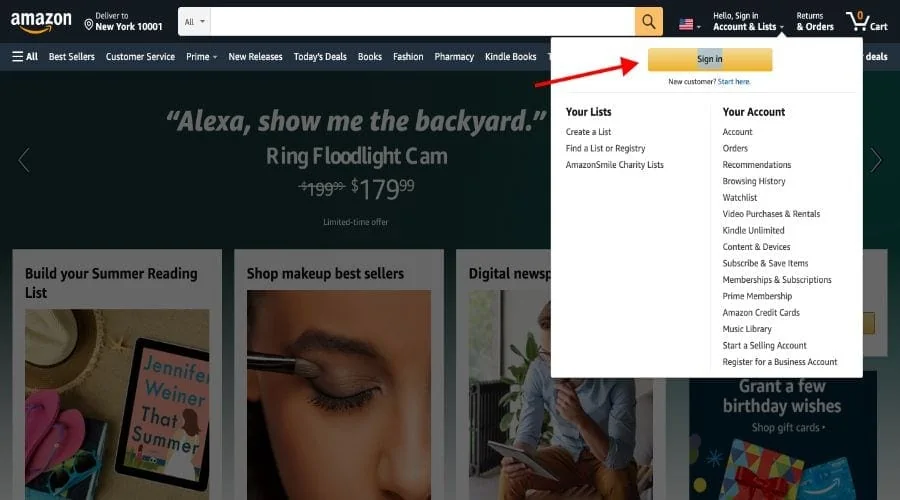The height and width of the screenshot is (500, 900).
Task: Click the Amazon logo
Action: click(41, 22)
